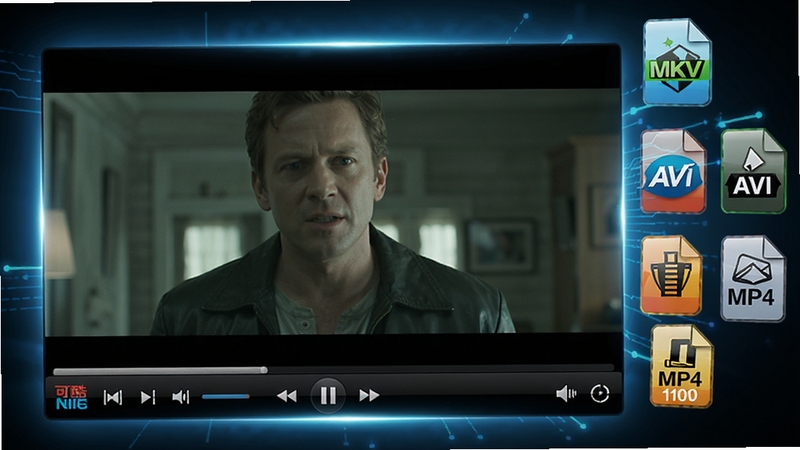Select the yellow MP4 1100 file icon
This screenshot has height=450, width=800.
point(681,366)
